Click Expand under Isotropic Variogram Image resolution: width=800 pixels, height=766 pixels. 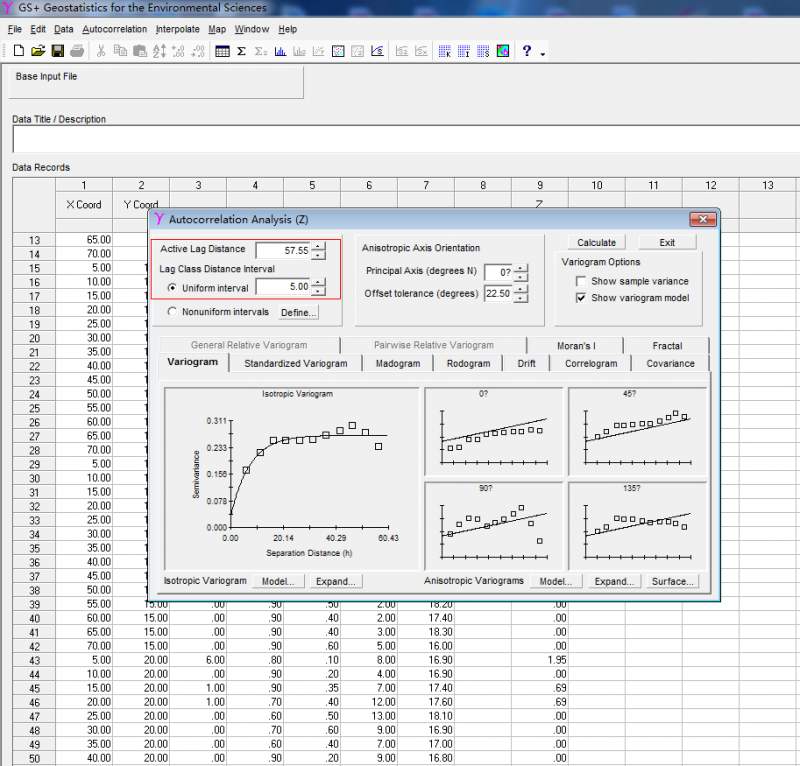334,581
